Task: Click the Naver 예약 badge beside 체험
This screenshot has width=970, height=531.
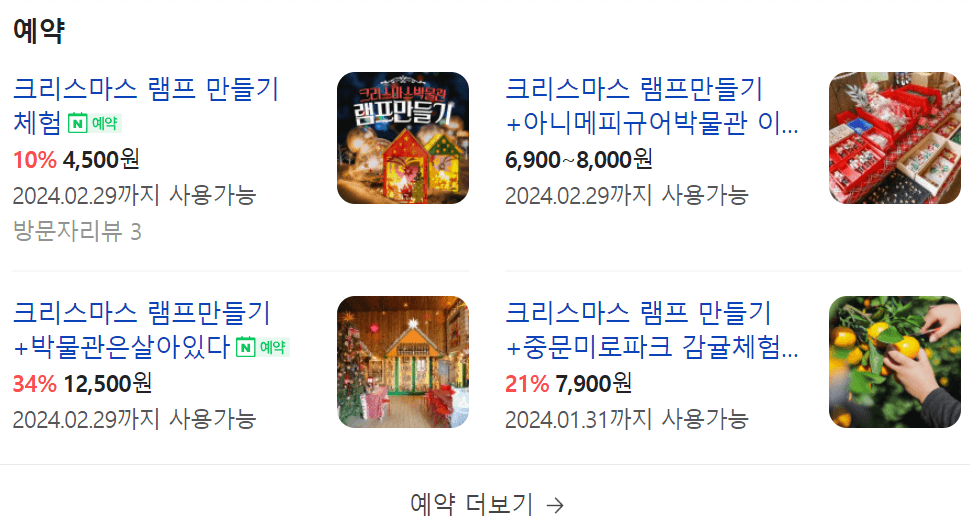Action: tap(94, 123)
